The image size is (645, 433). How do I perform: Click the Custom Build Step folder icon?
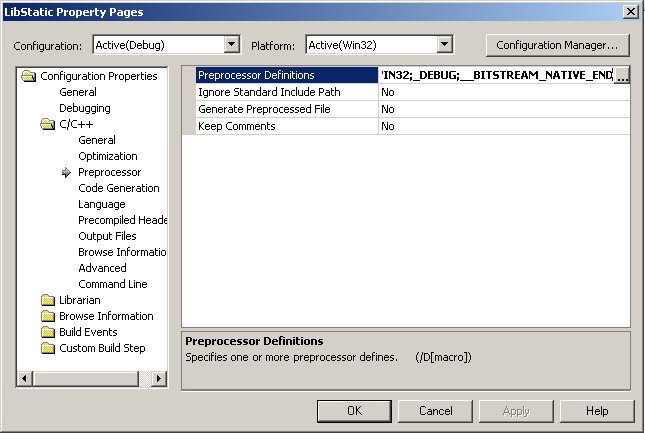[48, 348]
